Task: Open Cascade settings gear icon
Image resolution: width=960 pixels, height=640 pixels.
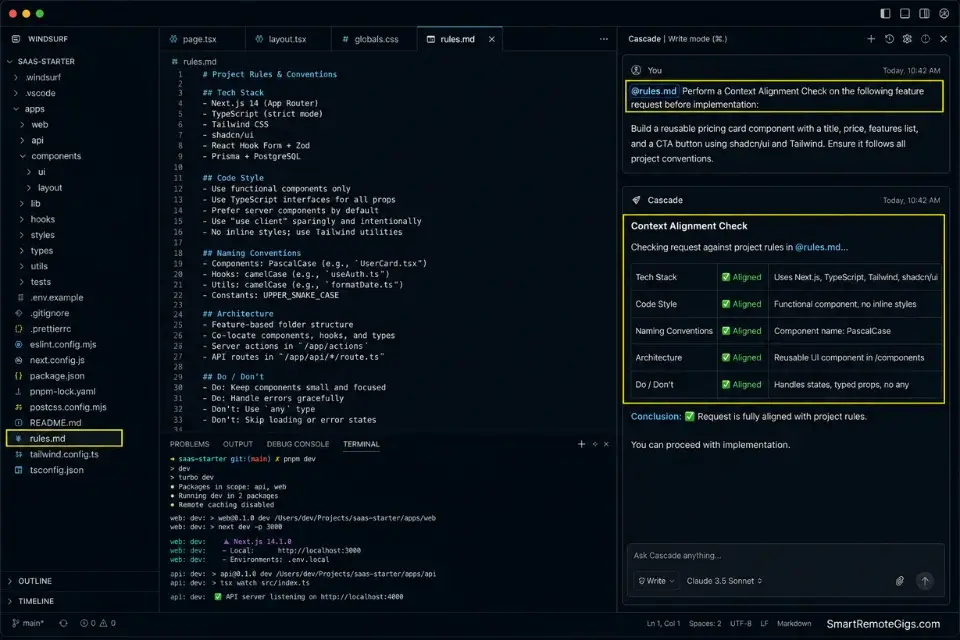Action: pos(907,39)
